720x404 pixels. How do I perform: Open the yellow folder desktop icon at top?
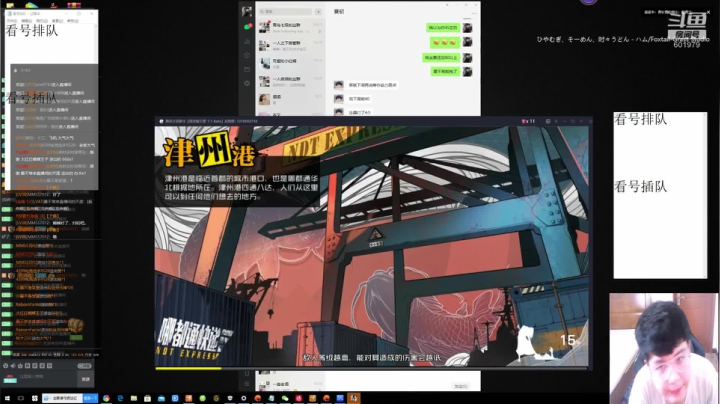(10, 5)
